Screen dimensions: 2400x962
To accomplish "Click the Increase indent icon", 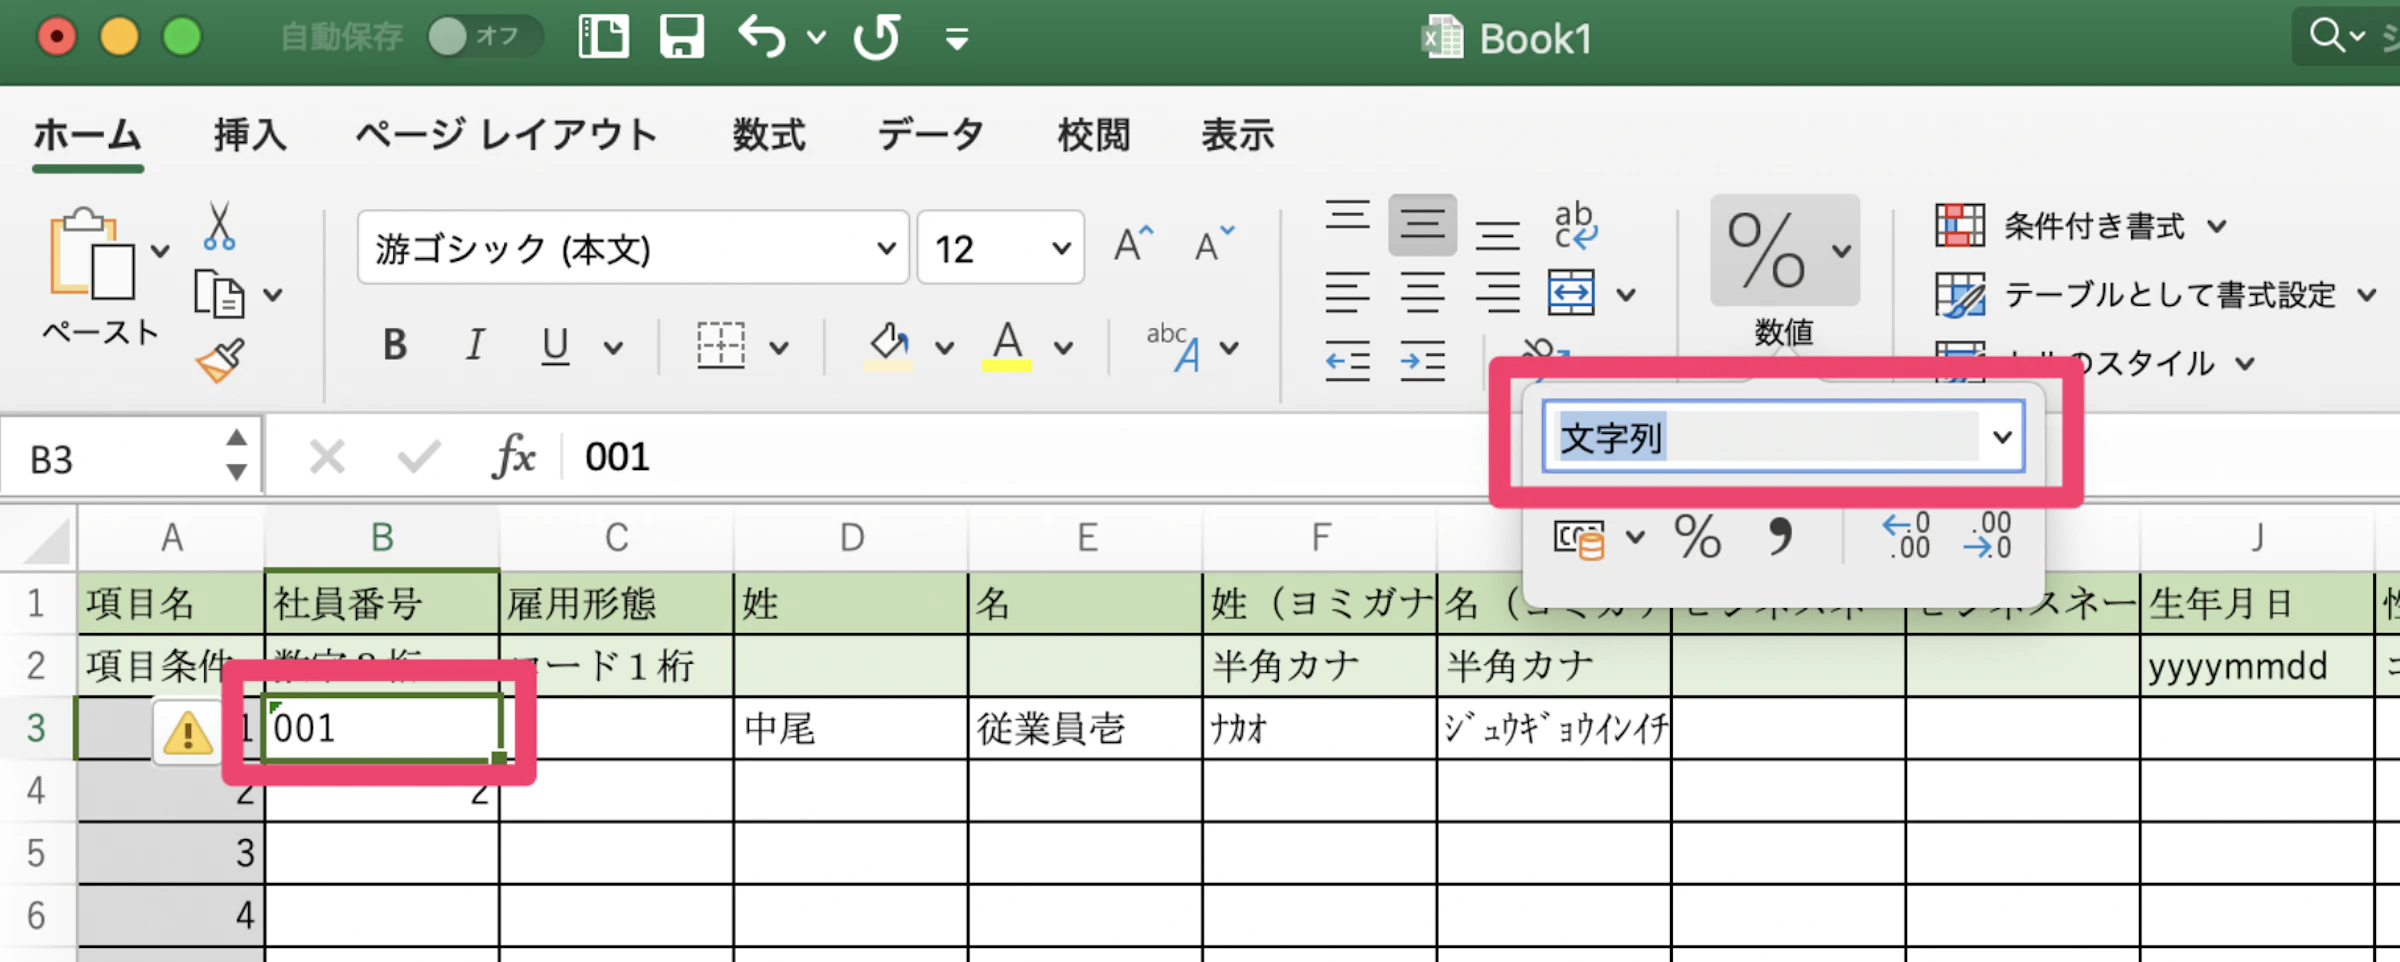I will [1422, 361].
